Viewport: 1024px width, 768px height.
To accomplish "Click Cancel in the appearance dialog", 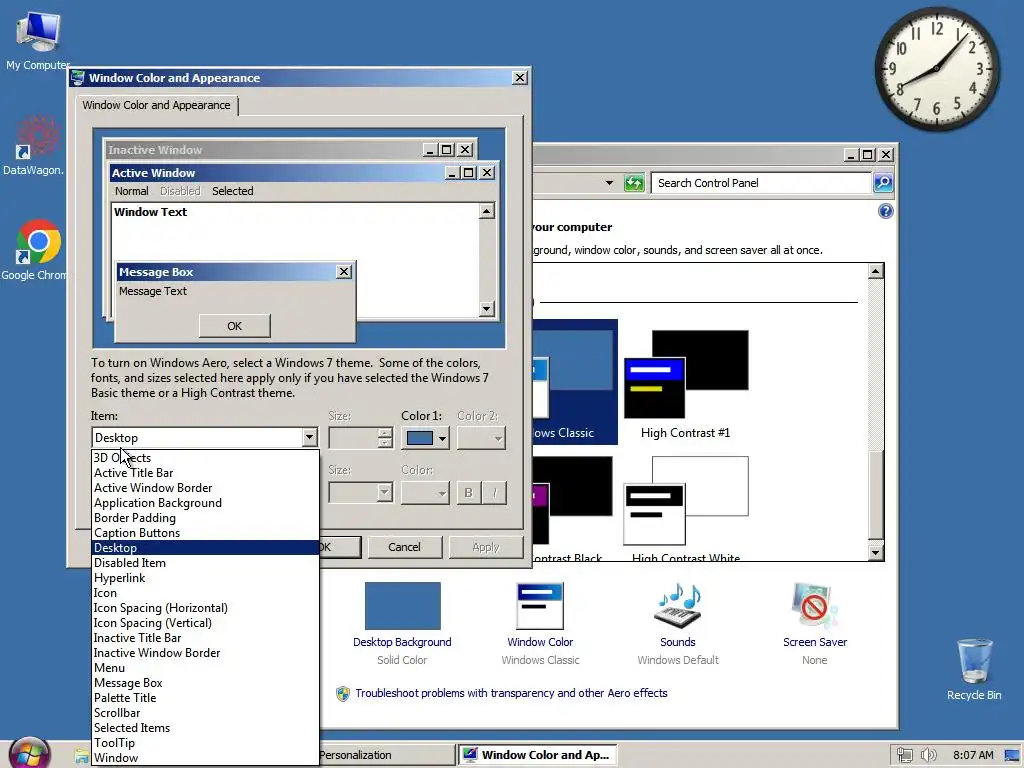I will 404,547.
